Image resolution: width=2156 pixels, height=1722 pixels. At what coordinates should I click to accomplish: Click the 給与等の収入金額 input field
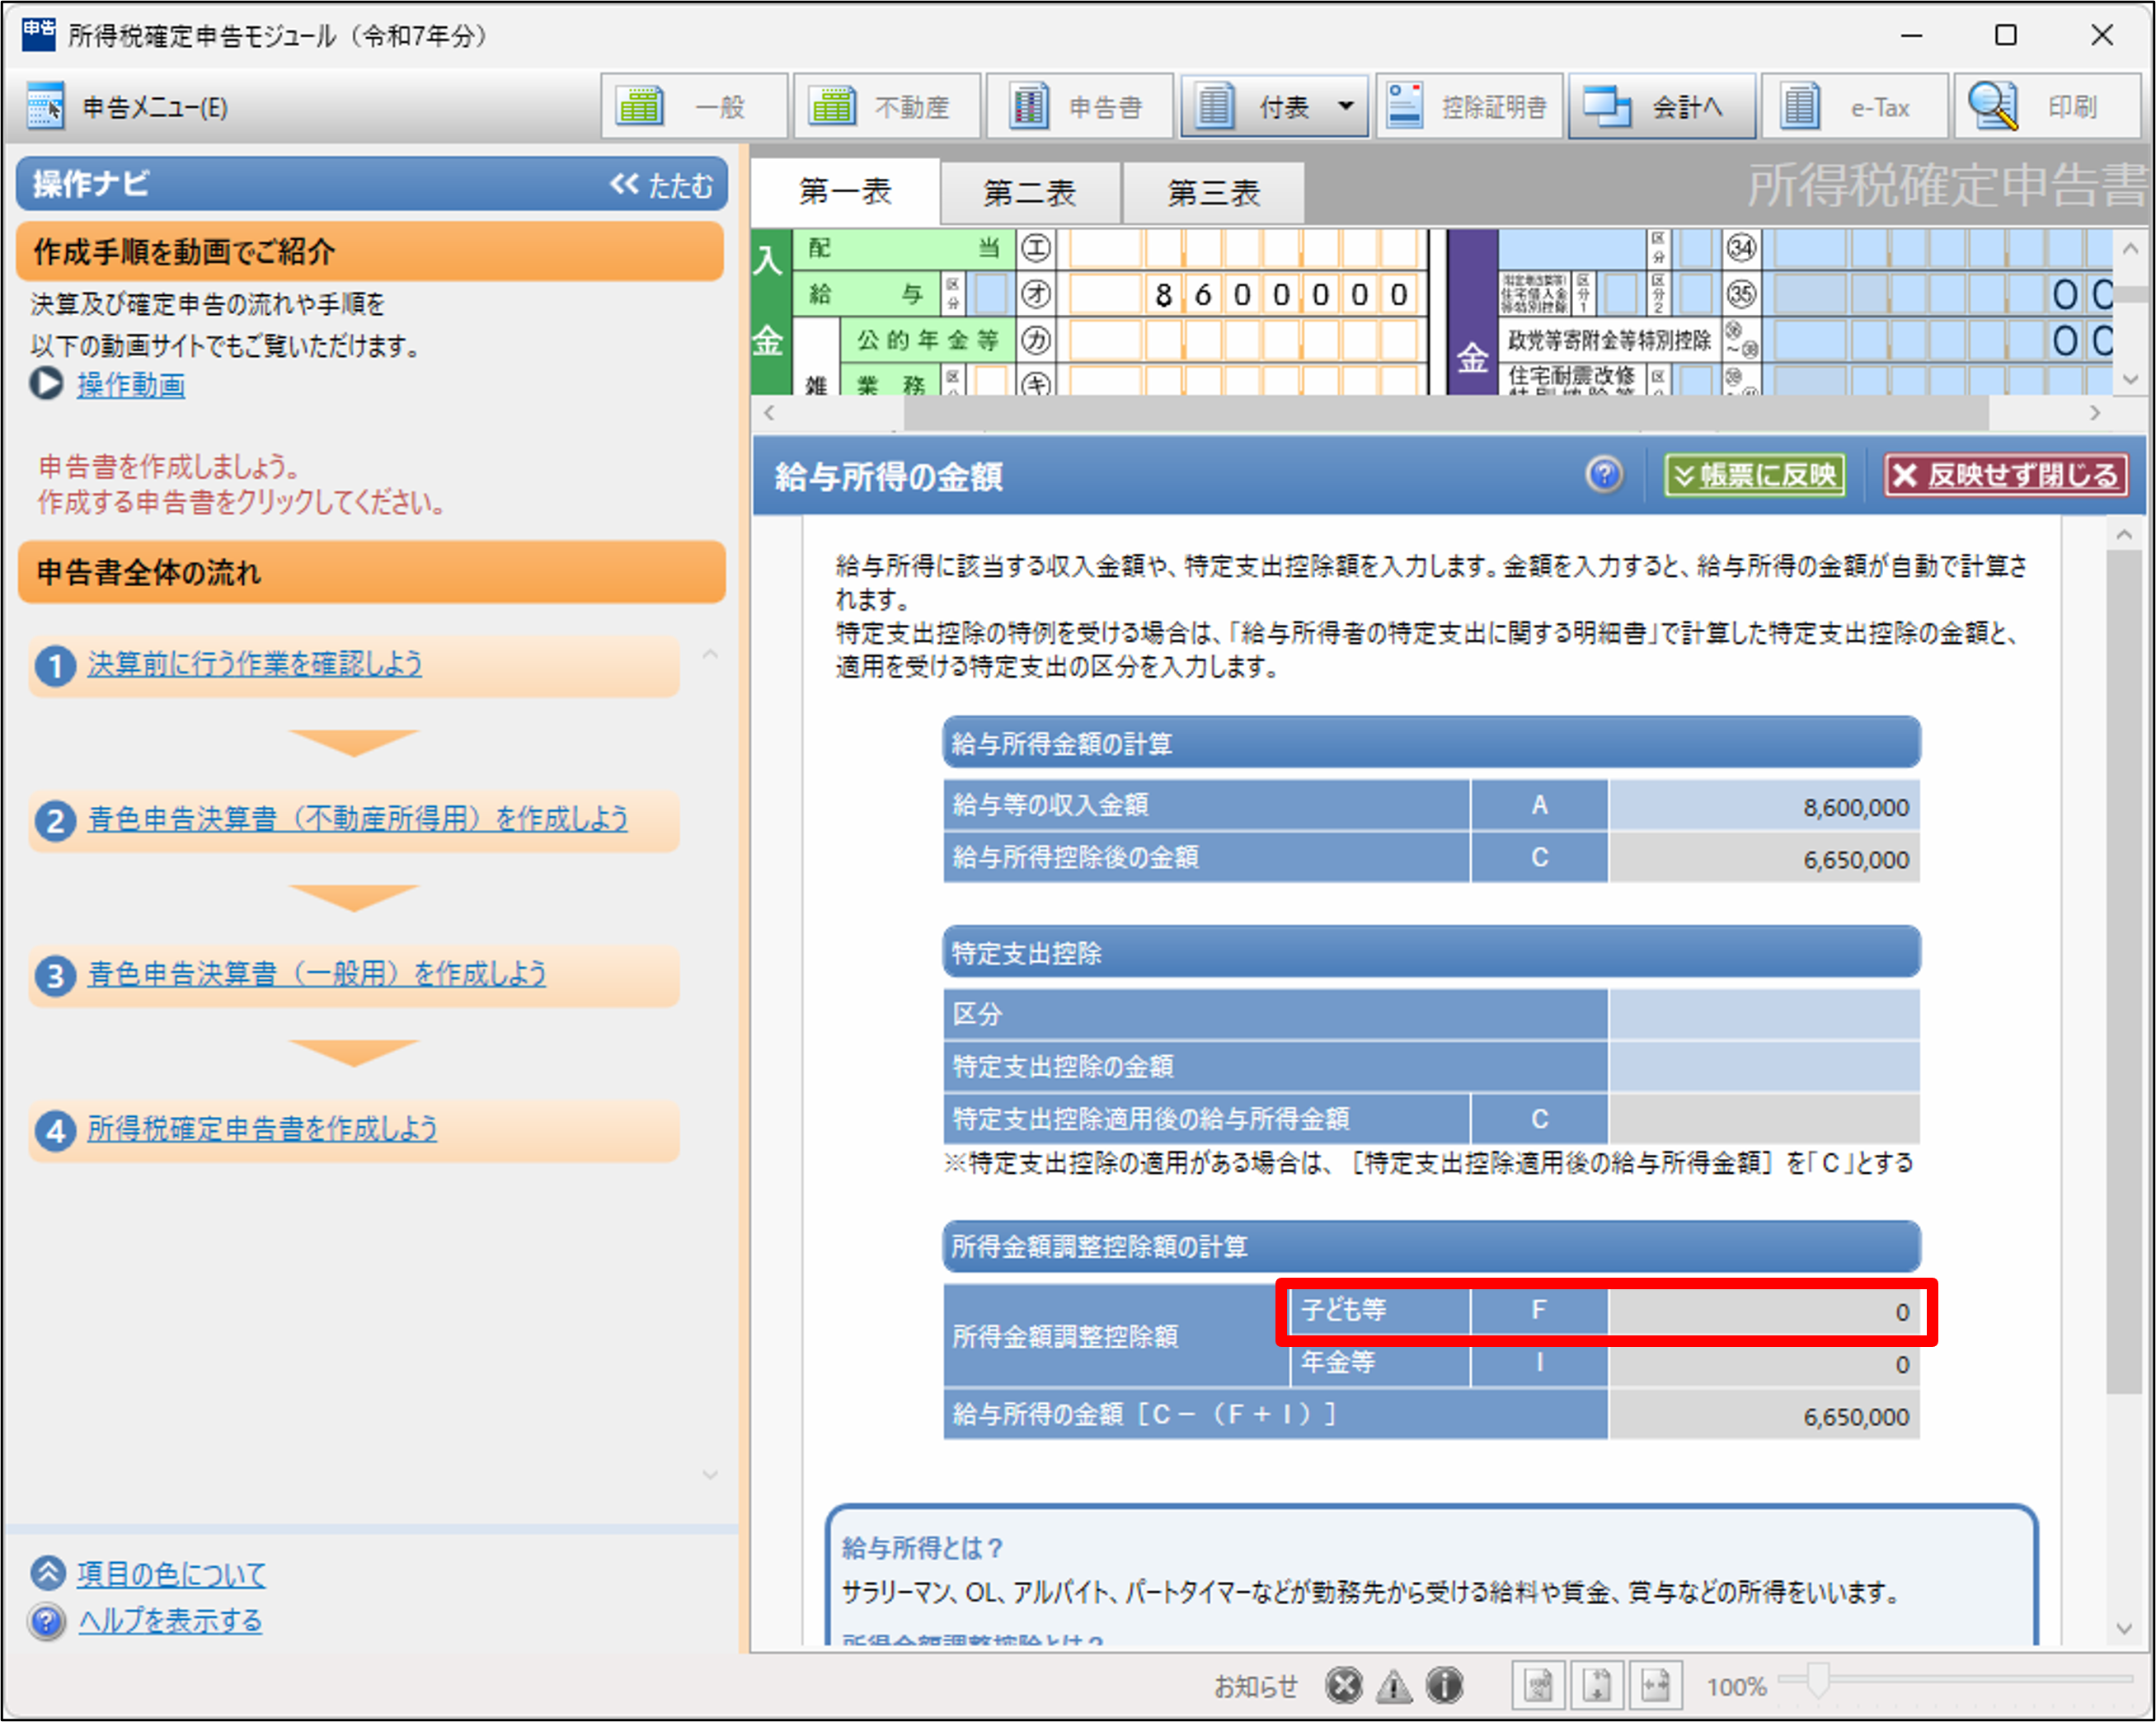pyautogui.click(x=1763, y=807)
